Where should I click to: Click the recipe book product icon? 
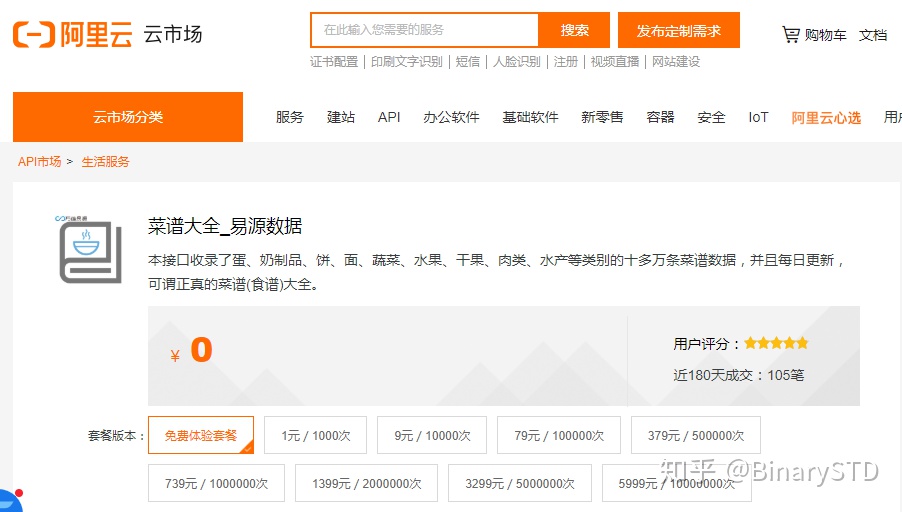tap(90, 250)
